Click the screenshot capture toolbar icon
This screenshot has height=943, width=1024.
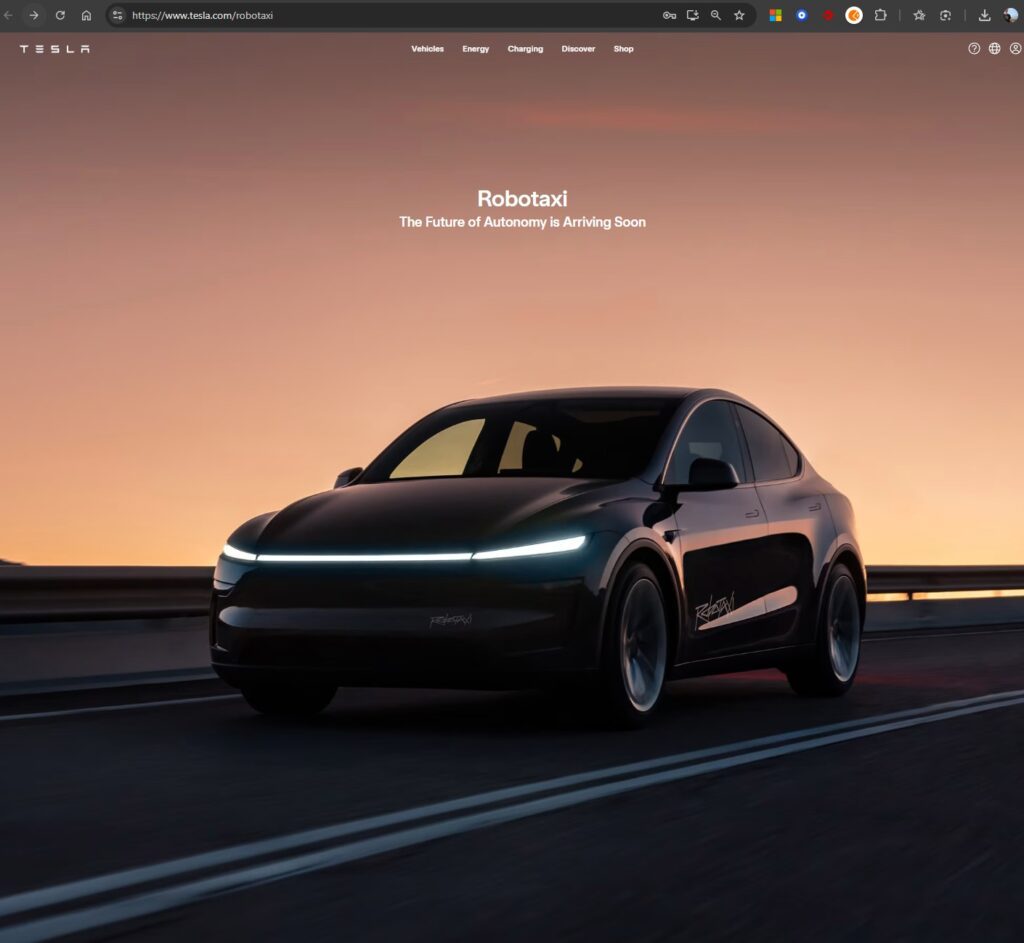(946, 15)
